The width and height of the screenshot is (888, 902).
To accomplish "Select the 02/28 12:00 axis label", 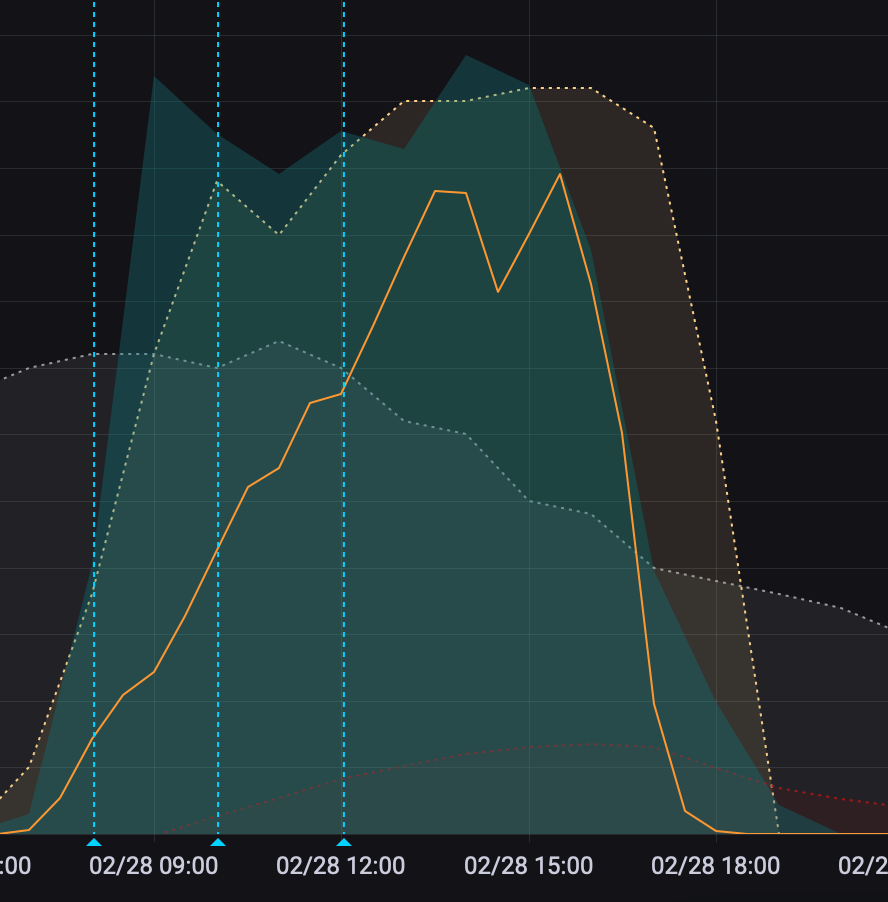I will (x=341, y=865).
